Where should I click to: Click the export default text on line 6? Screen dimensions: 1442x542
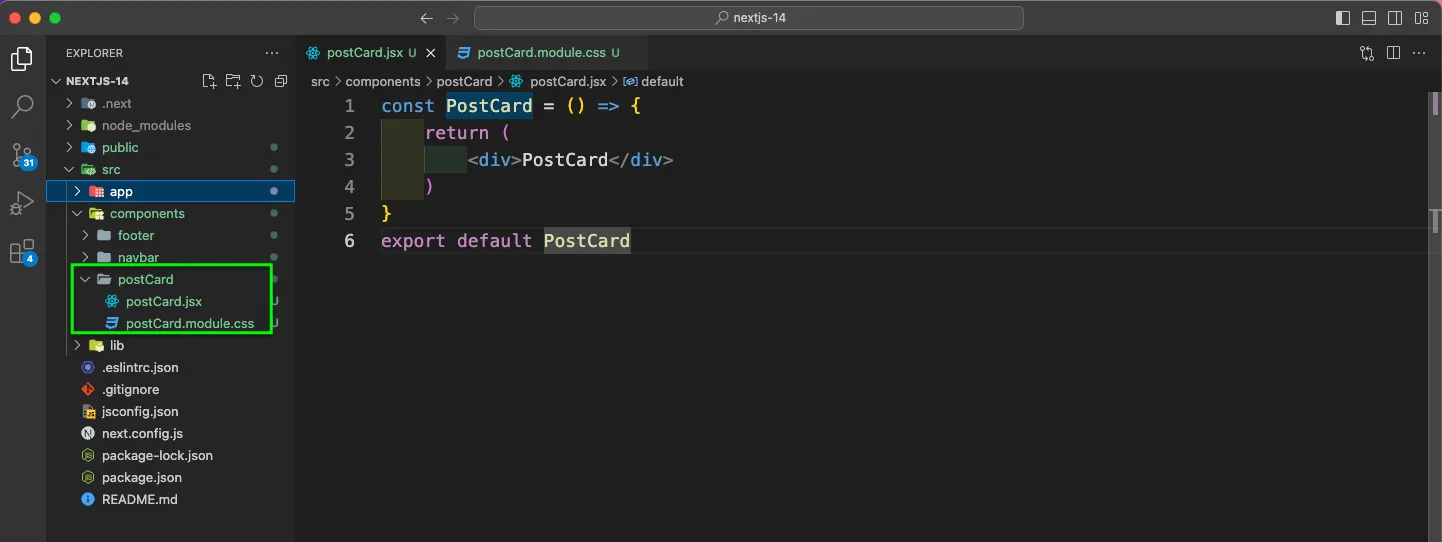(457, 240)
